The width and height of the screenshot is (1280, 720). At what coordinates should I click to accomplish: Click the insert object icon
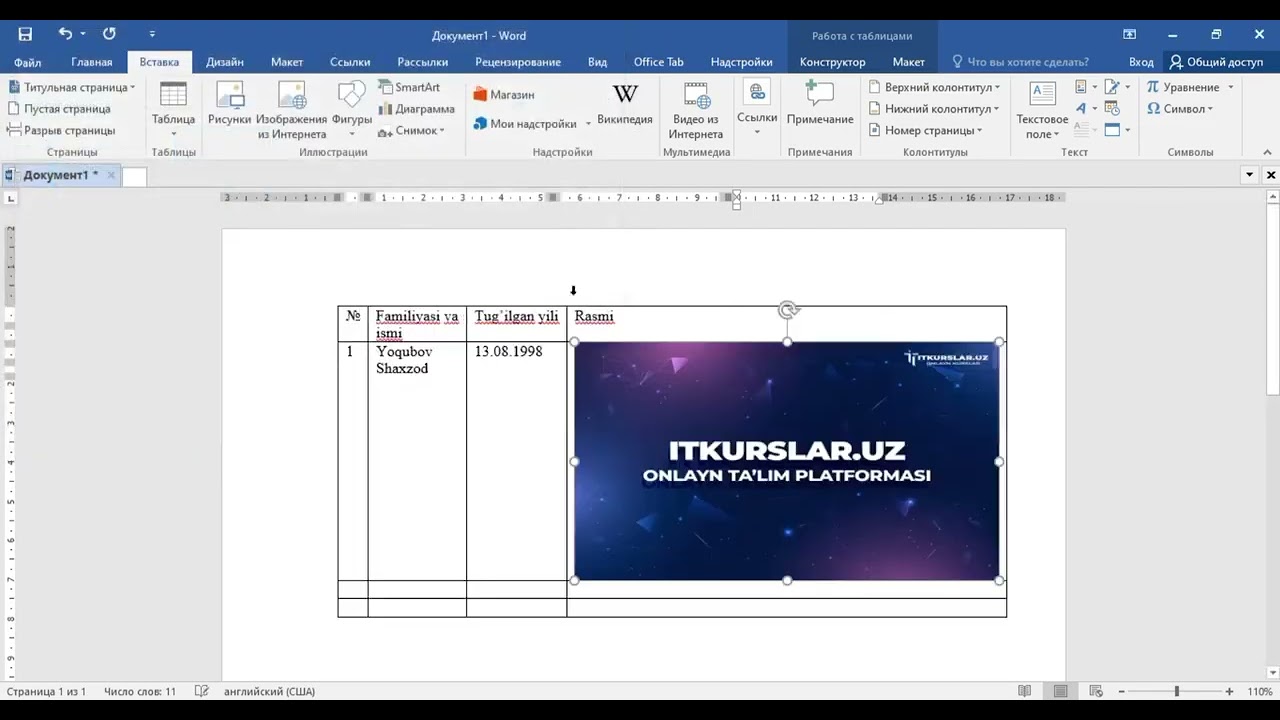(1112, 130)
